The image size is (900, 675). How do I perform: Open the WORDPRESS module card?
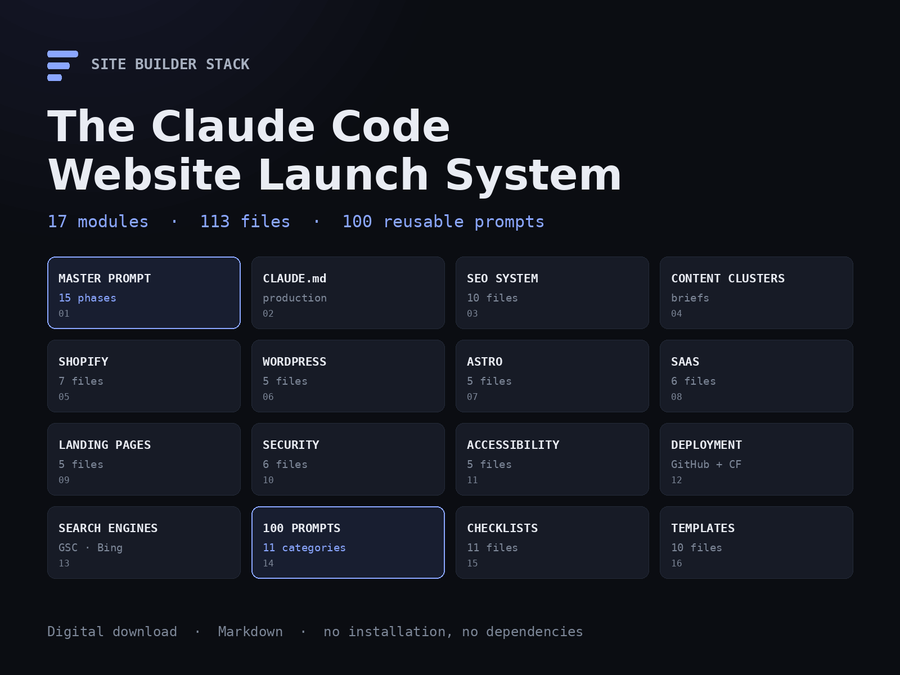tap(348, 376)
